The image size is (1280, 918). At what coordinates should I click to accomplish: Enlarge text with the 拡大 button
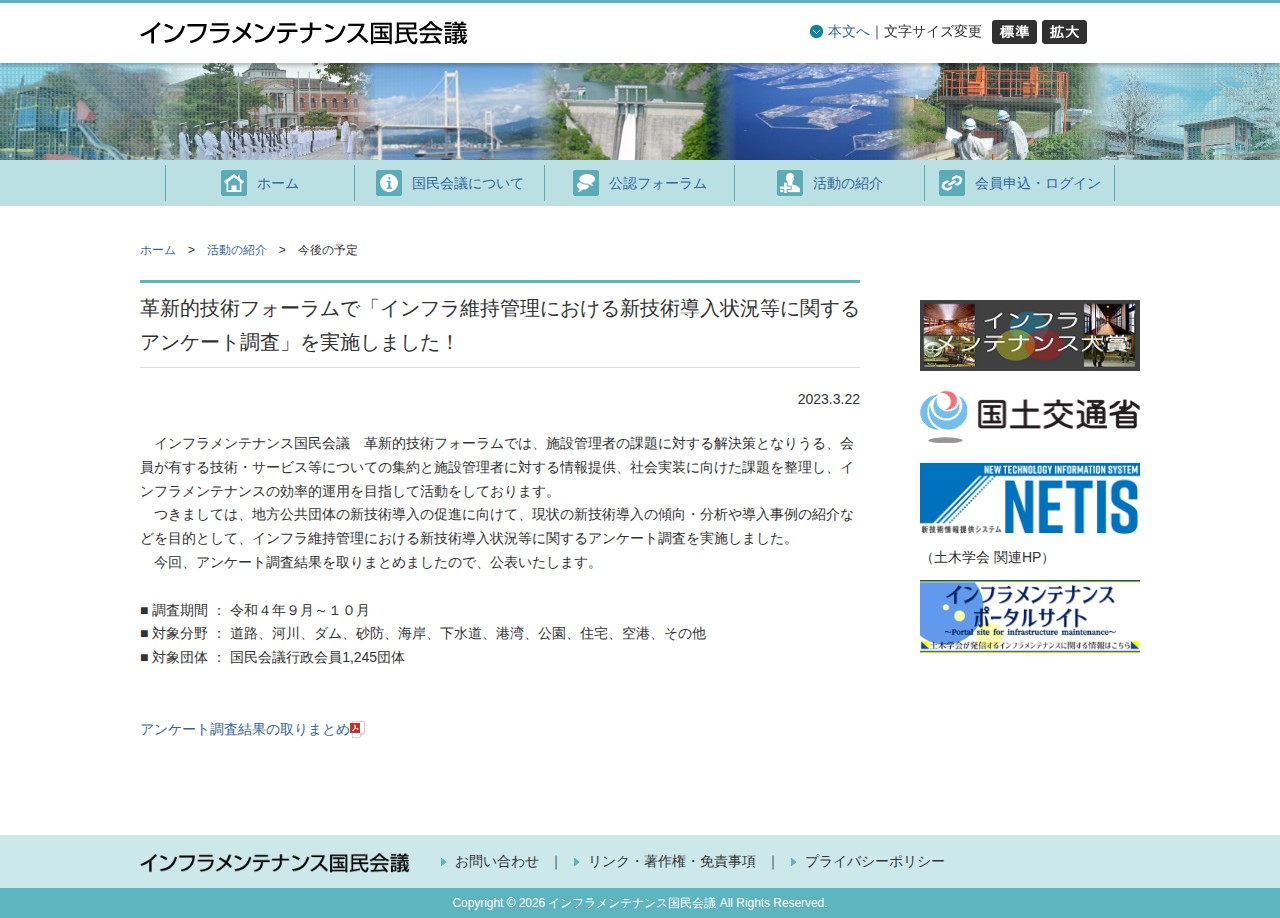[x=1064, y=32]
